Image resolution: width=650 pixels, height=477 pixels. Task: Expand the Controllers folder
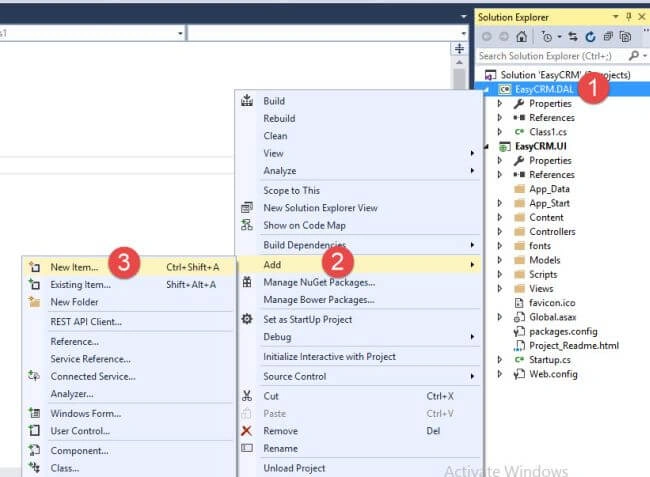click(500, 231)
